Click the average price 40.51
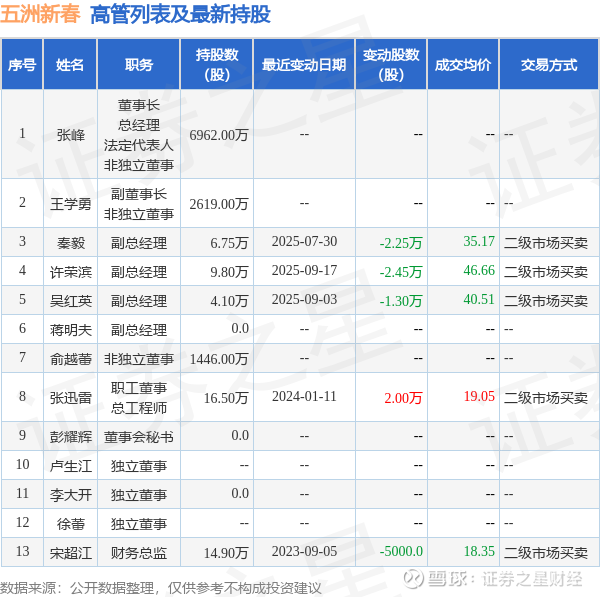The height and width of the screenshot is (597, 600). (479, 300)
